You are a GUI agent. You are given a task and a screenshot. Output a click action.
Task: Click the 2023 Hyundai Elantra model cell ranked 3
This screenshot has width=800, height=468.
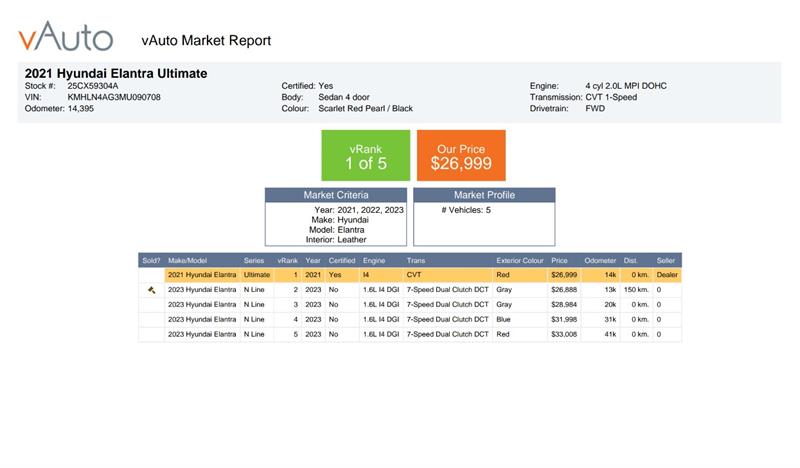[202, 304]
